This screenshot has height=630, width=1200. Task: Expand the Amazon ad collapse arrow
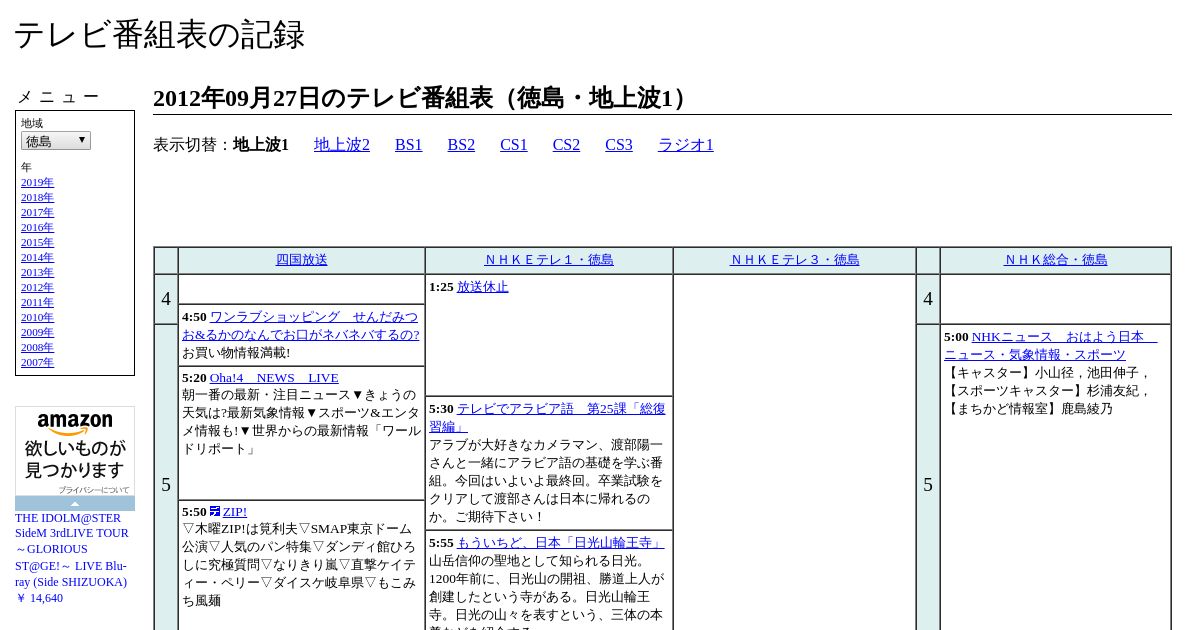pyautogui.click(x=75, y=503)
